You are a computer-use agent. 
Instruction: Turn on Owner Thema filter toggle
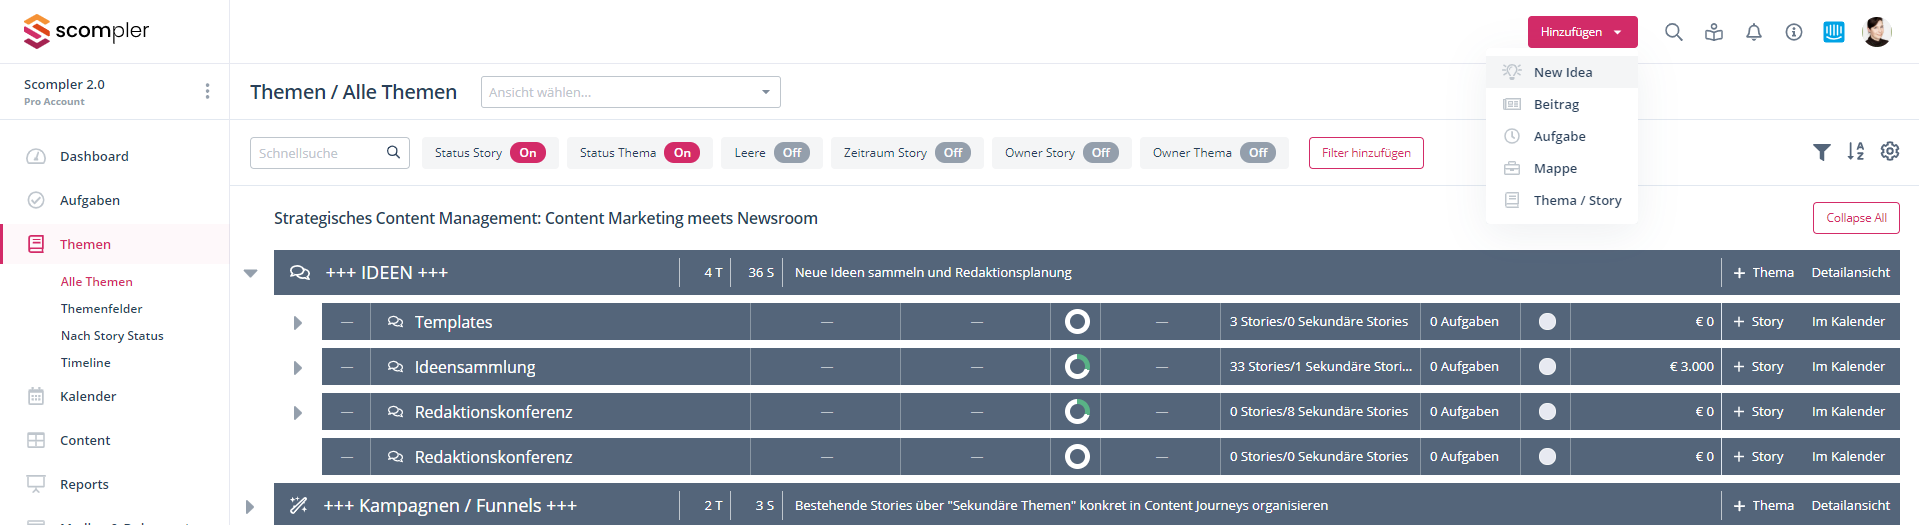coord(1257,153)
